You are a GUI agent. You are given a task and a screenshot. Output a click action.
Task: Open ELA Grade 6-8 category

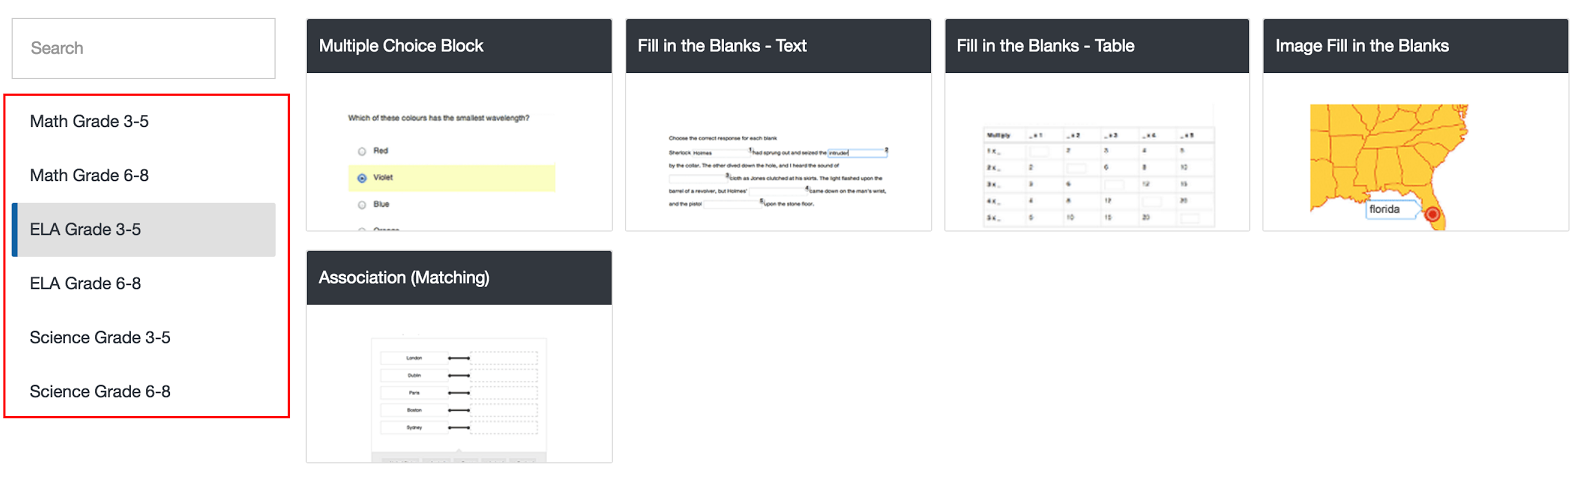[143, 283]
